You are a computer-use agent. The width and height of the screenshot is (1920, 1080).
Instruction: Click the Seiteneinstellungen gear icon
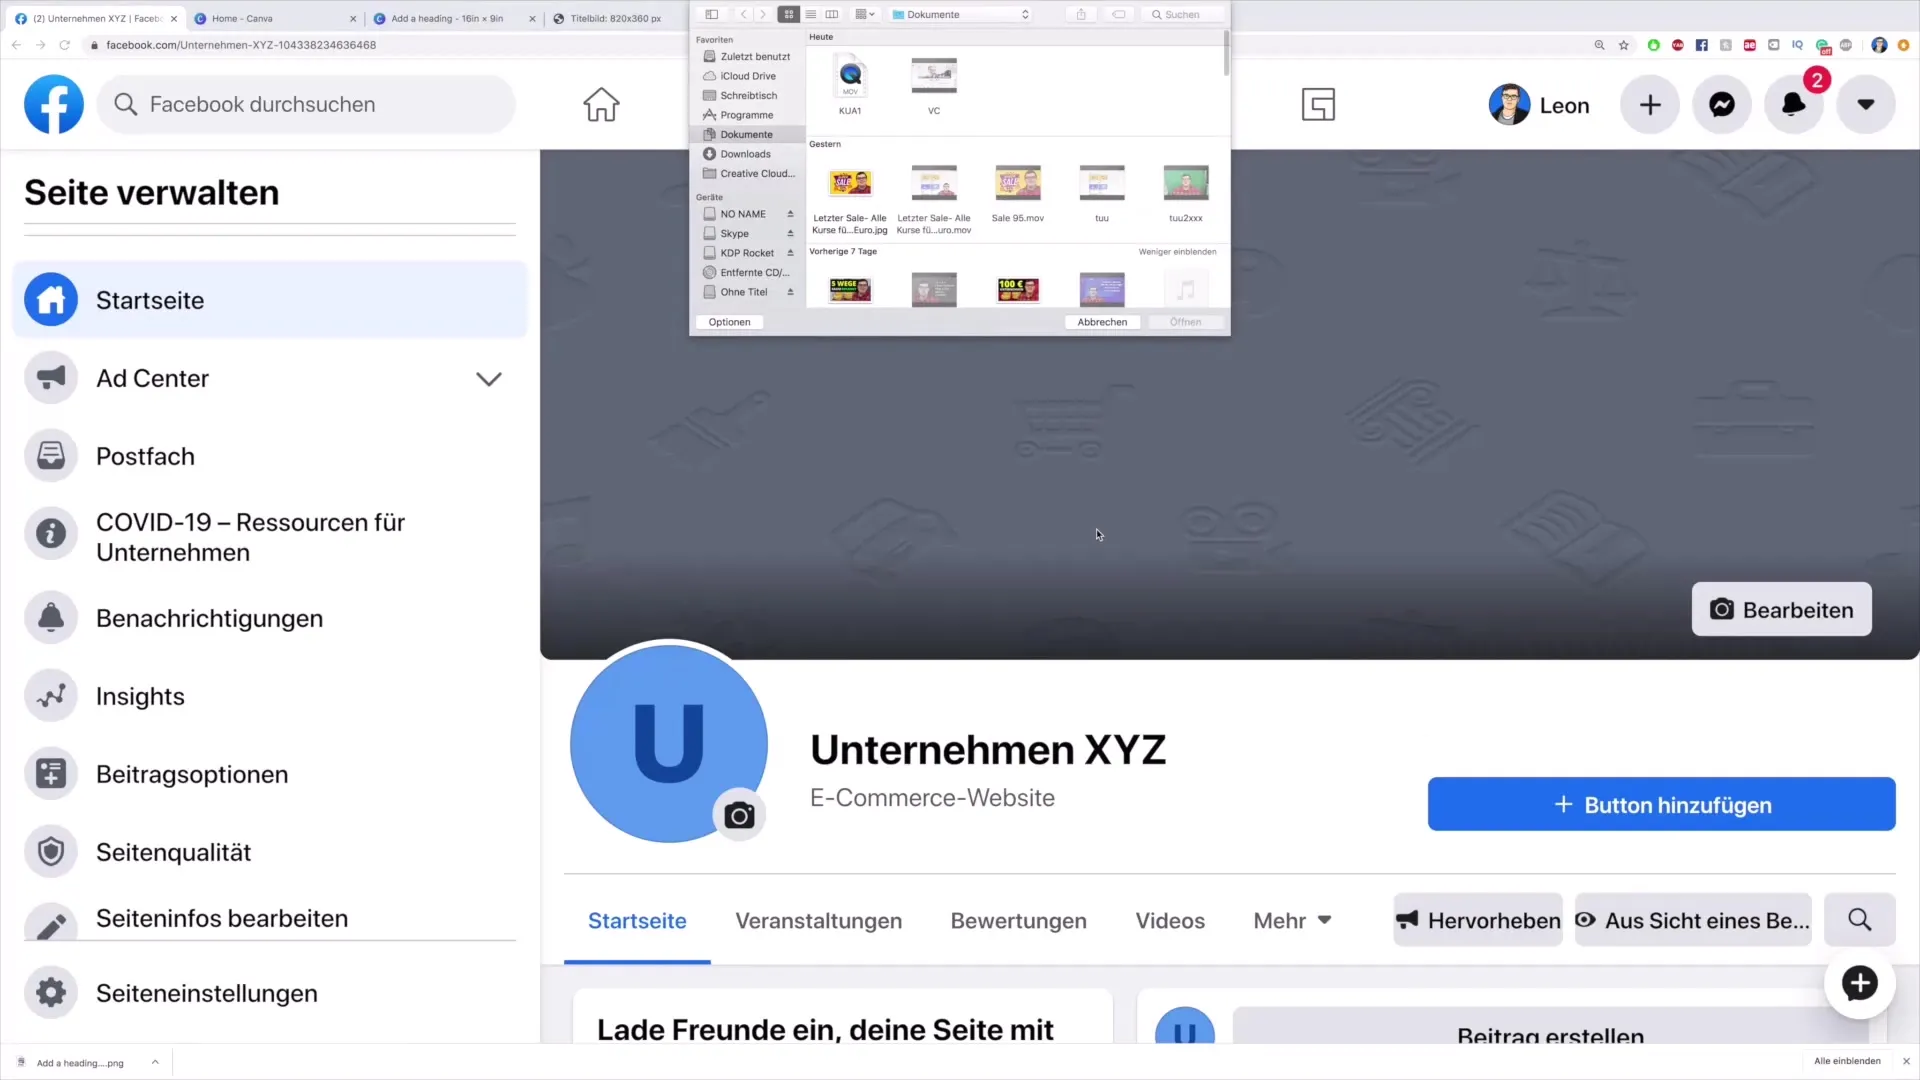tap(50, 993)
